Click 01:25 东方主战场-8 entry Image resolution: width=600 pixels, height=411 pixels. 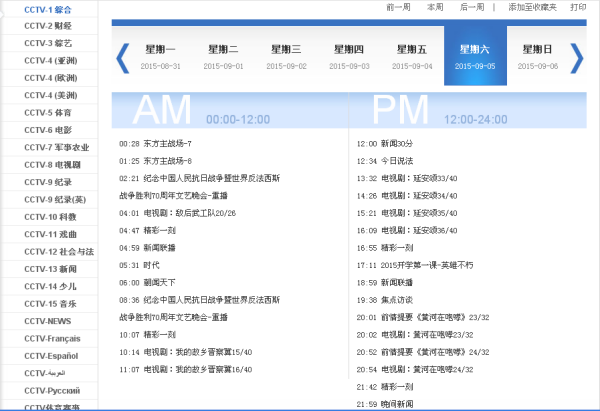(x=155, y=161)
